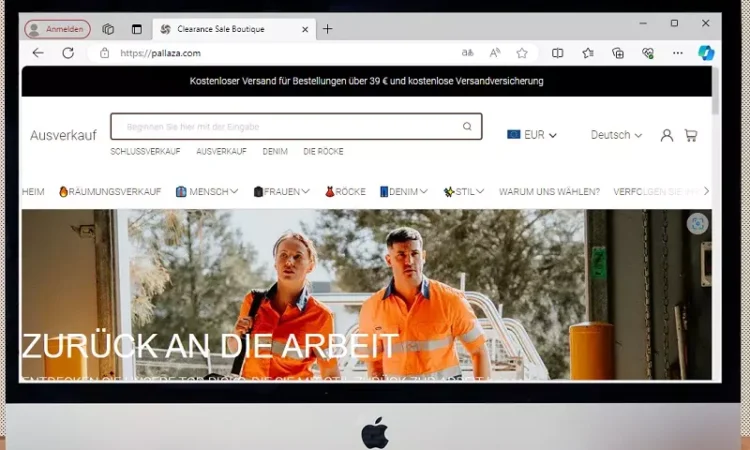Image resolution: width=750 pixels, height=450 pixels.
Task: Add page to favorites star
Action: pyautogui.click(x=522, y=53)
